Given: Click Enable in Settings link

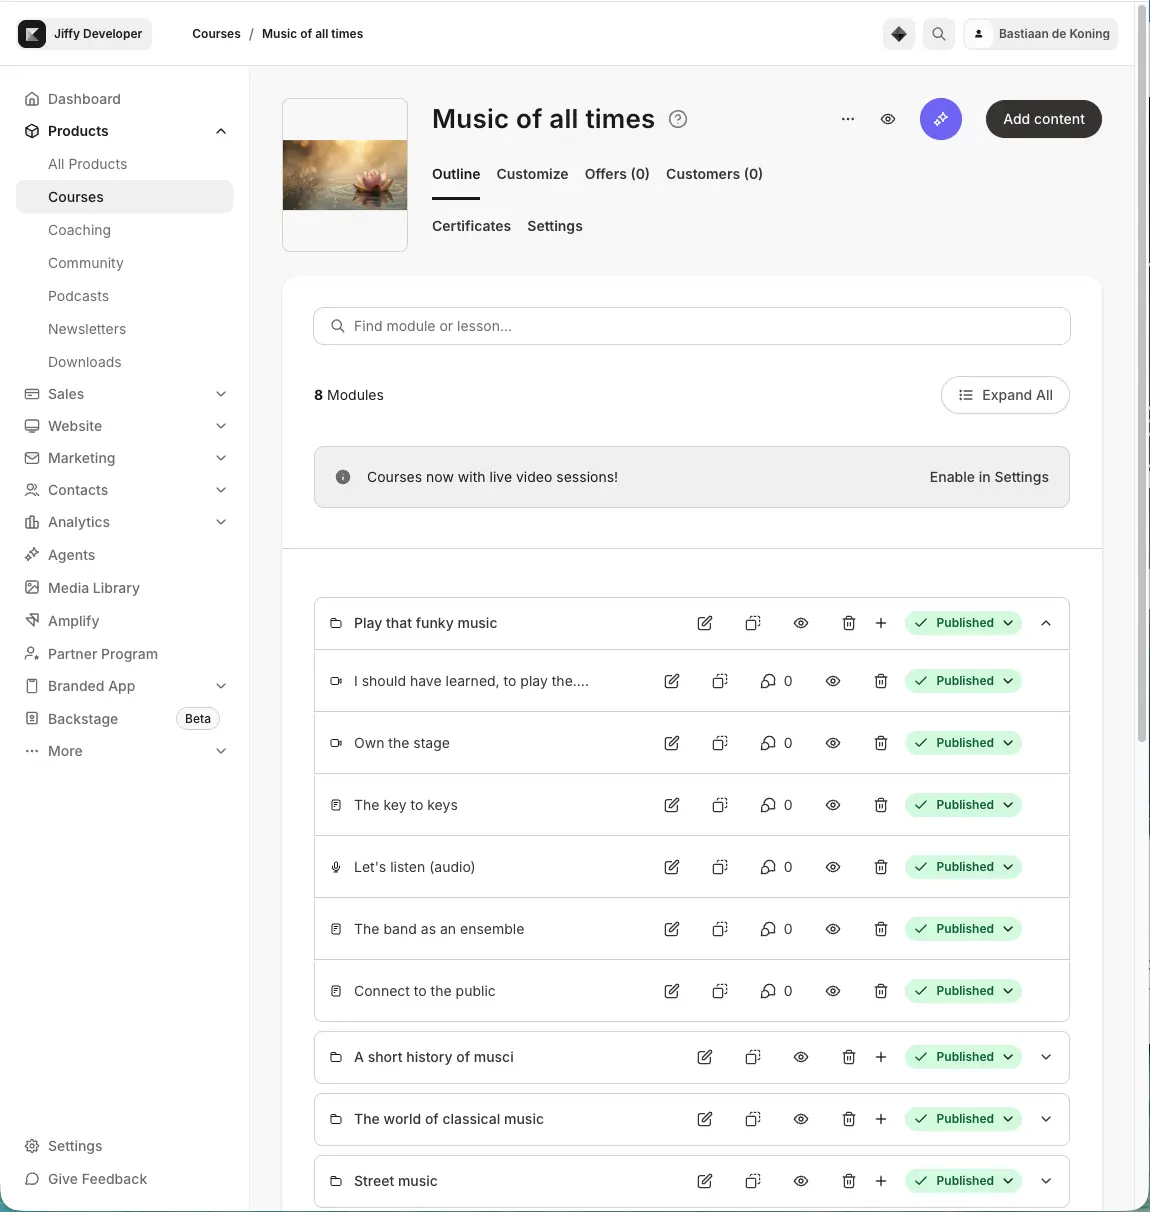Looking at the screenshot, I should click(989, 477).
